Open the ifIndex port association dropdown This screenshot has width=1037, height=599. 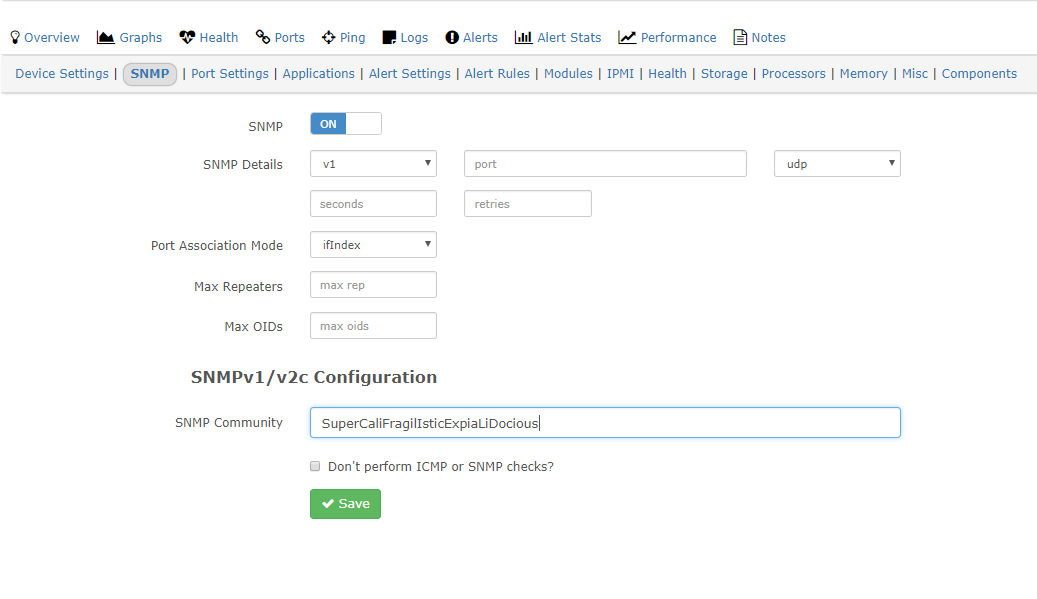[374, 245]
